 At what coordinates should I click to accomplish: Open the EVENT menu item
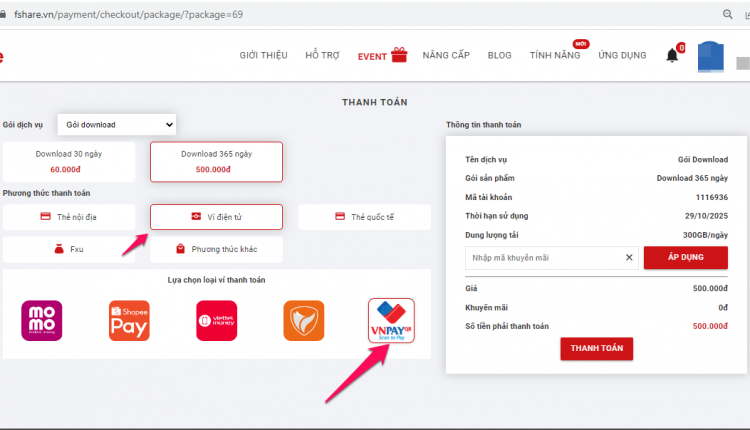[x=372, y=56]
